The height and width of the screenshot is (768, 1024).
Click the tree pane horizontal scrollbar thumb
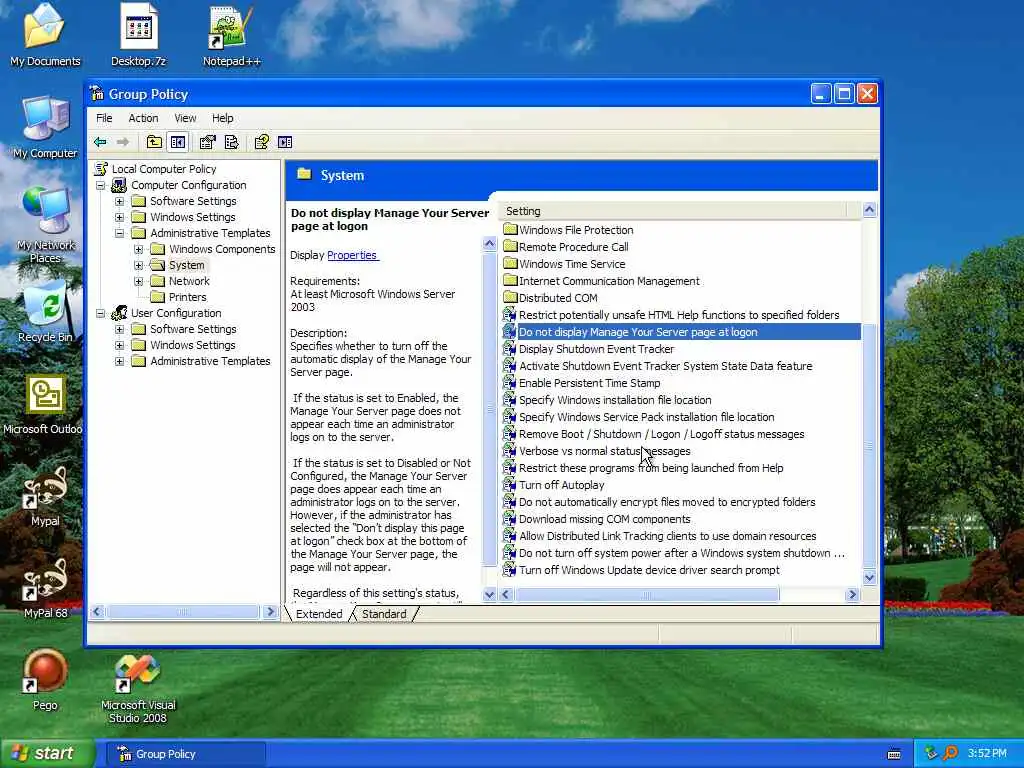click(184, 612)
